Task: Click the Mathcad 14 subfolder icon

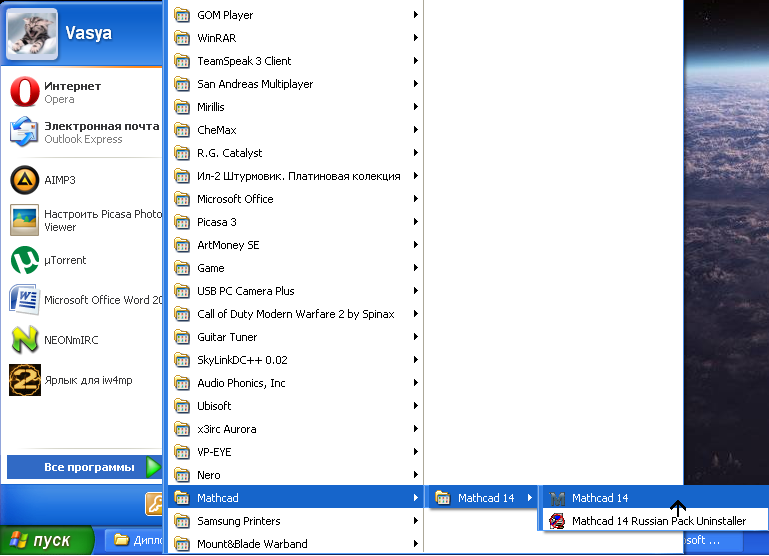Action: tap(442, 498)
